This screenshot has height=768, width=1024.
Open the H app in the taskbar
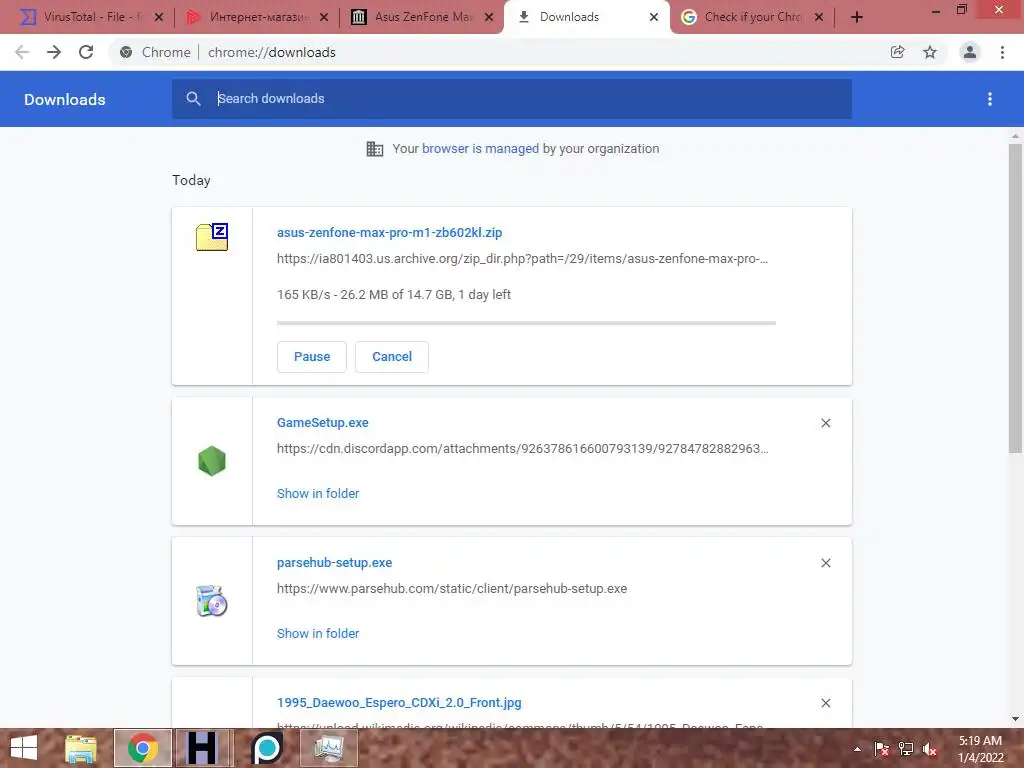point(202,748)
